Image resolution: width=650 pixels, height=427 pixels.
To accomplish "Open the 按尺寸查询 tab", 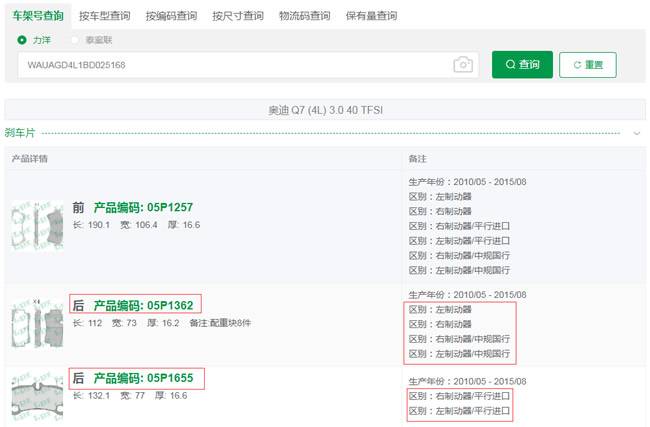I will tap(238, 16).
